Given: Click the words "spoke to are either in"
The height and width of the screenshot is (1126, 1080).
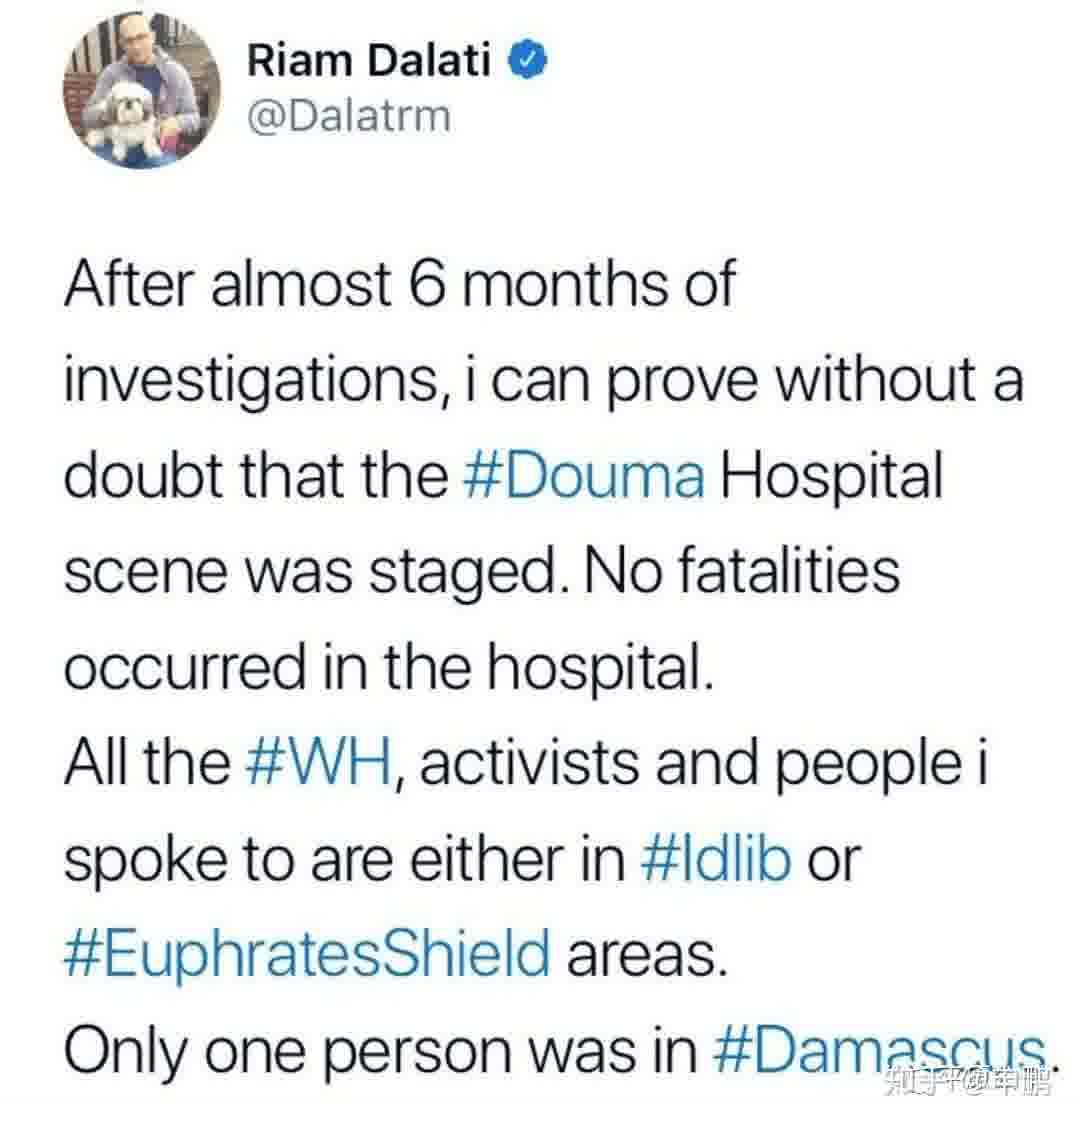Looking at the screenshot, I should coord(345,859).
